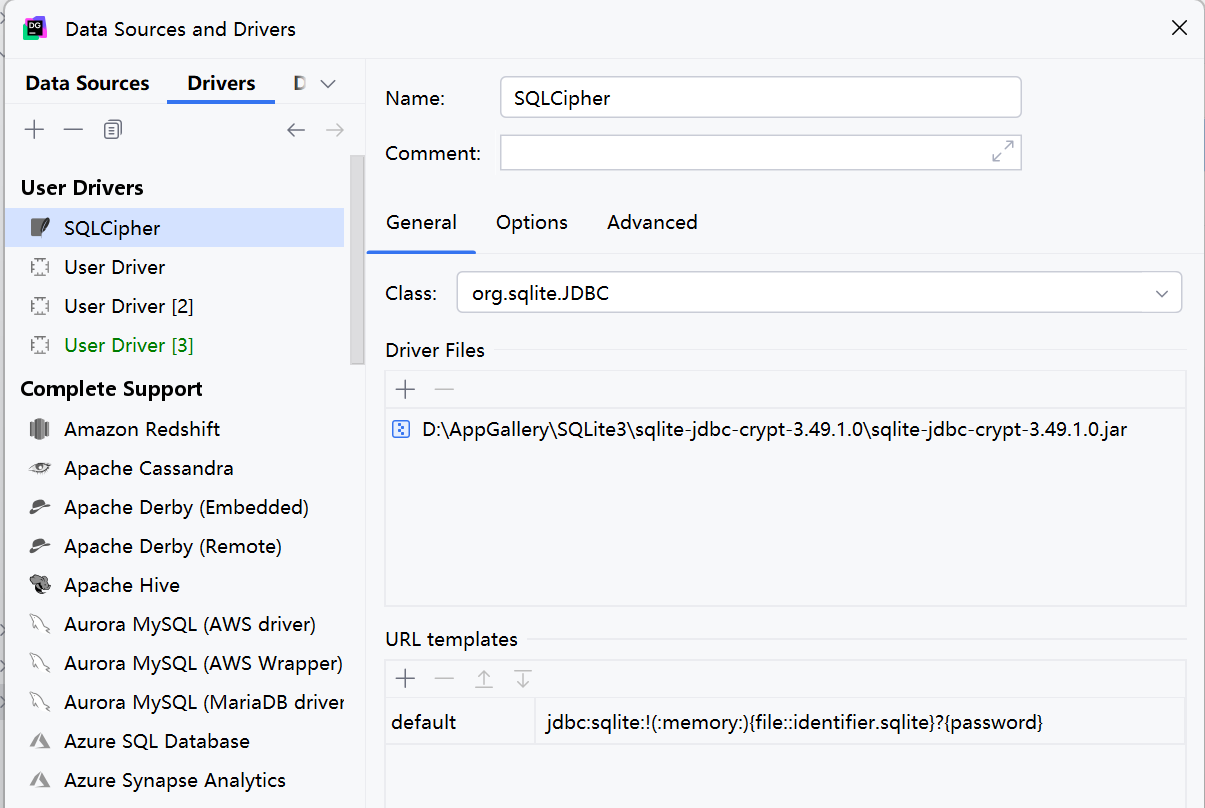Image resolution: width=1205 pixels, height=808 pixels.
Task: Click the icon beside User Driver [2]
Action: coord(40,306)
